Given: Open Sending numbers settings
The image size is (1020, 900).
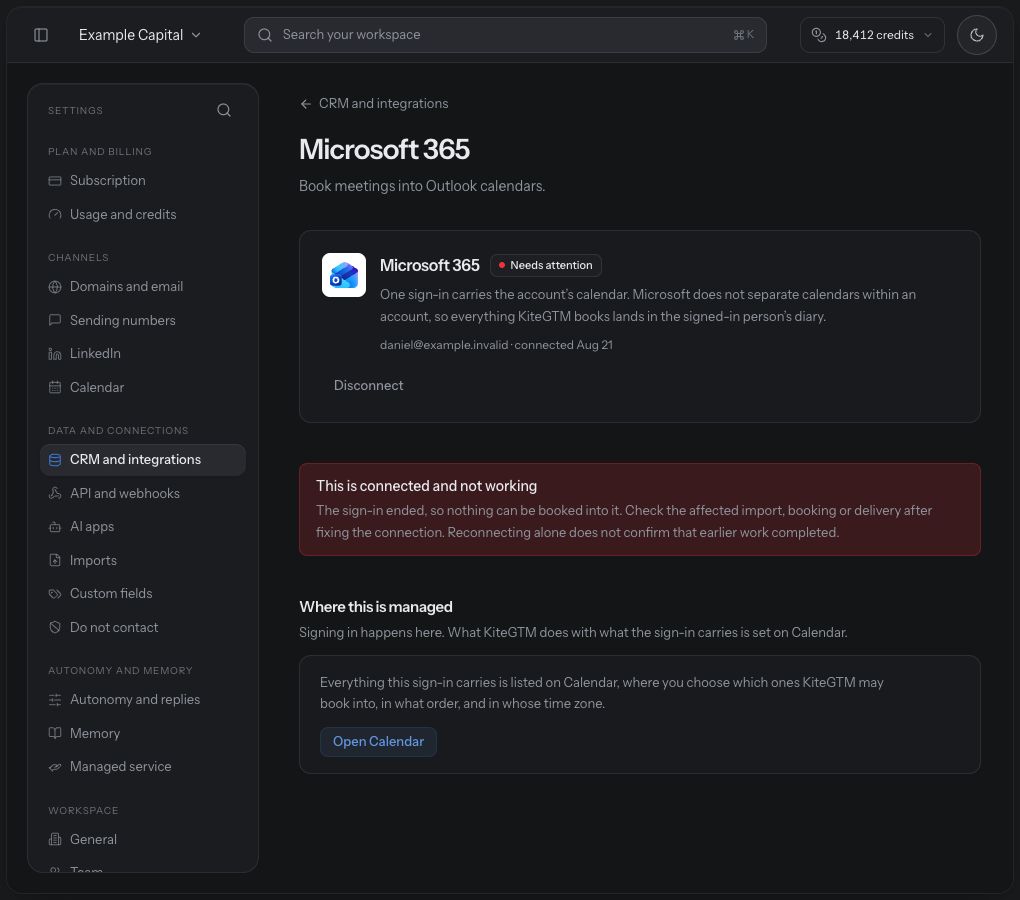Looking at the screenshot, I should 142,321.
